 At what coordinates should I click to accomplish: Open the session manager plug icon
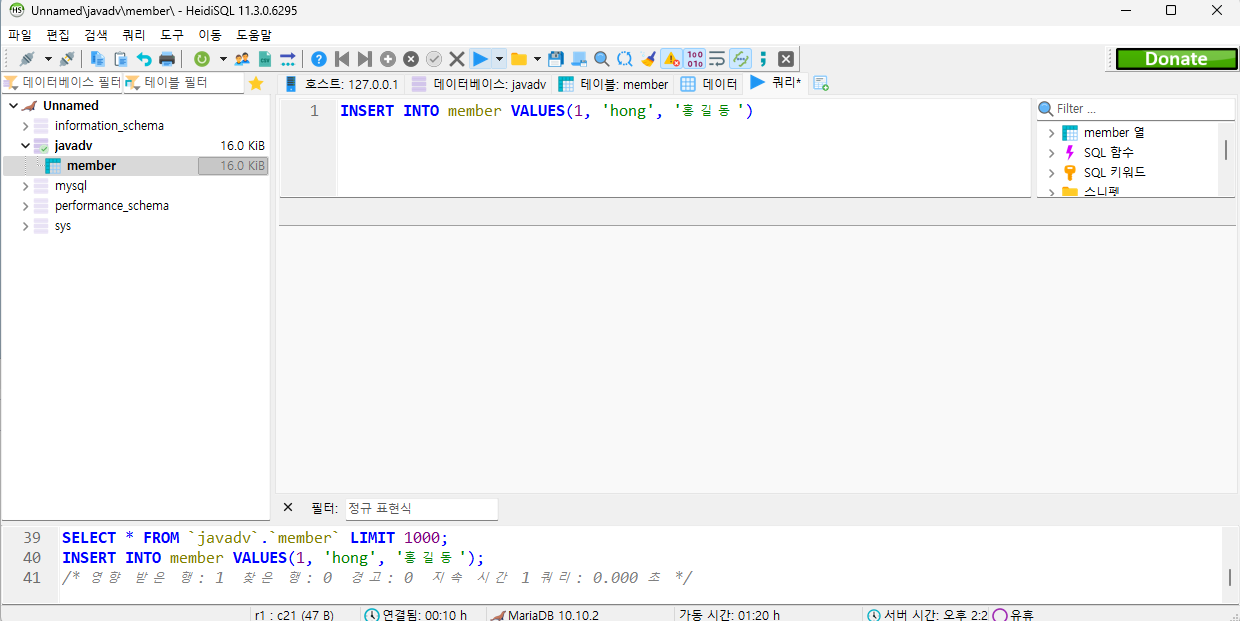point(27,59)
